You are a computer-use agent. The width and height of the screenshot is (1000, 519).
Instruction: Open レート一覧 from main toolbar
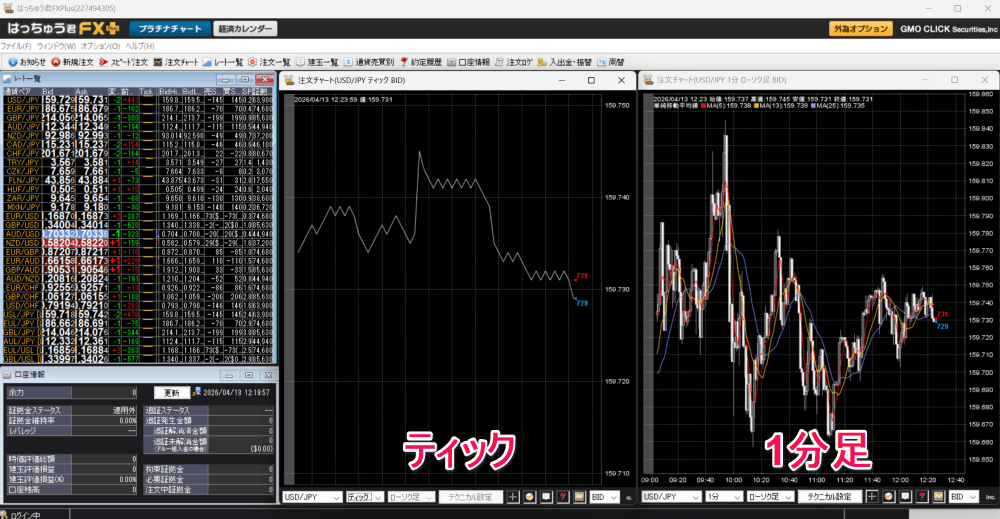click(223, 62)
